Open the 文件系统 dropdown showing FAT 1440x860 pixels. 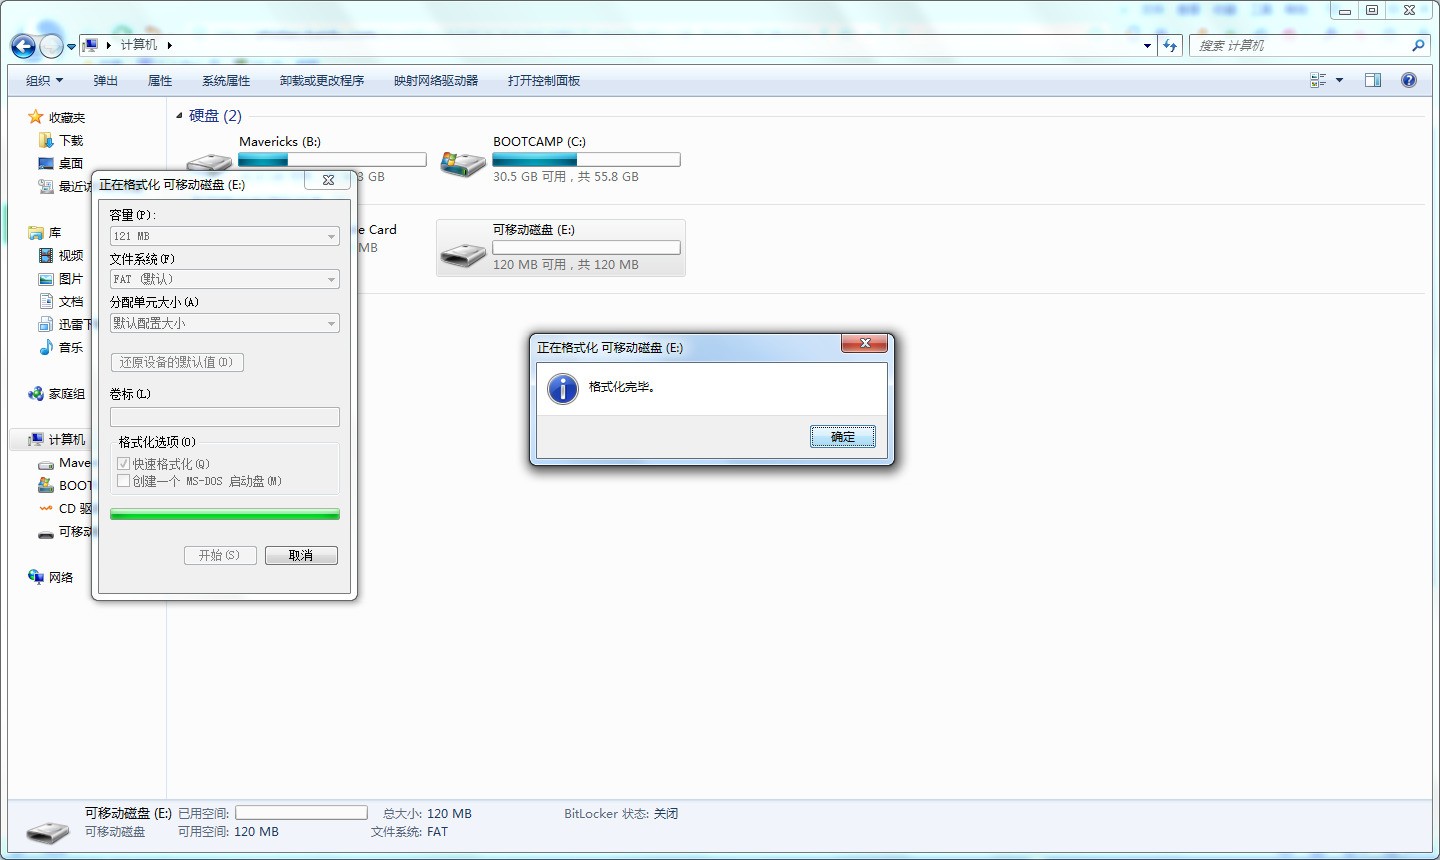[x=225, y=279]
